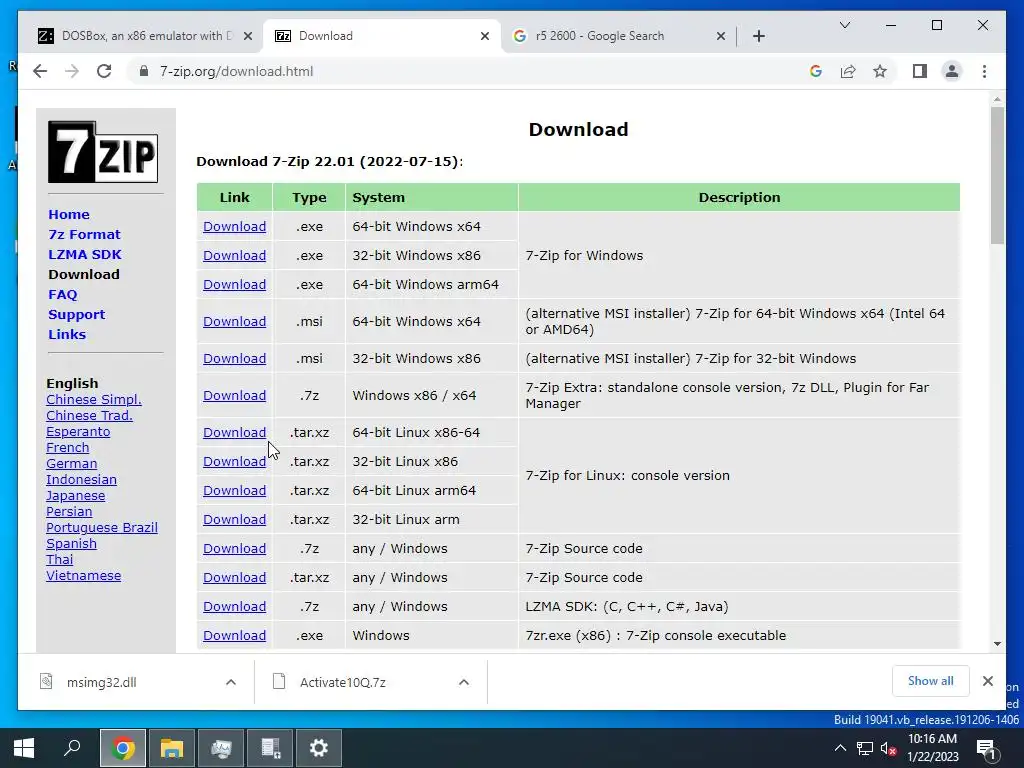Close the downloads bar
1024x768 pixels.
987,681
